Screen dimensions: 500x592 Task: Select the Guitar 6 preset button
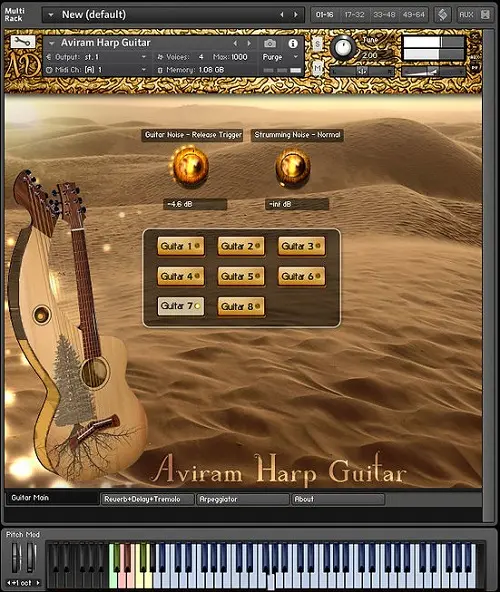click(x=301, y=277)
